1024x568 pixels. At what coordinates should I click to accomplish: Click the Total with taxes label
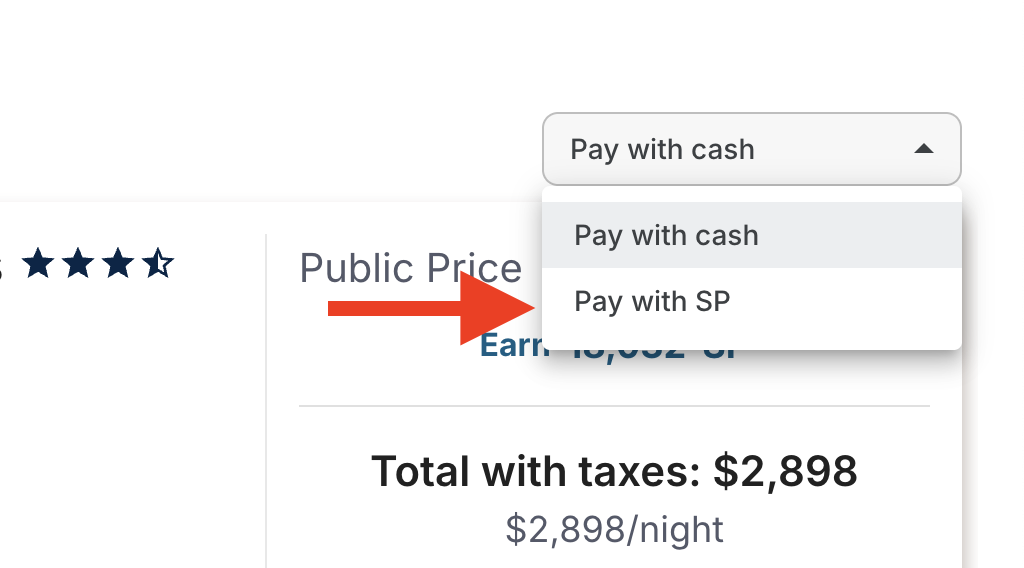point(536,471)
